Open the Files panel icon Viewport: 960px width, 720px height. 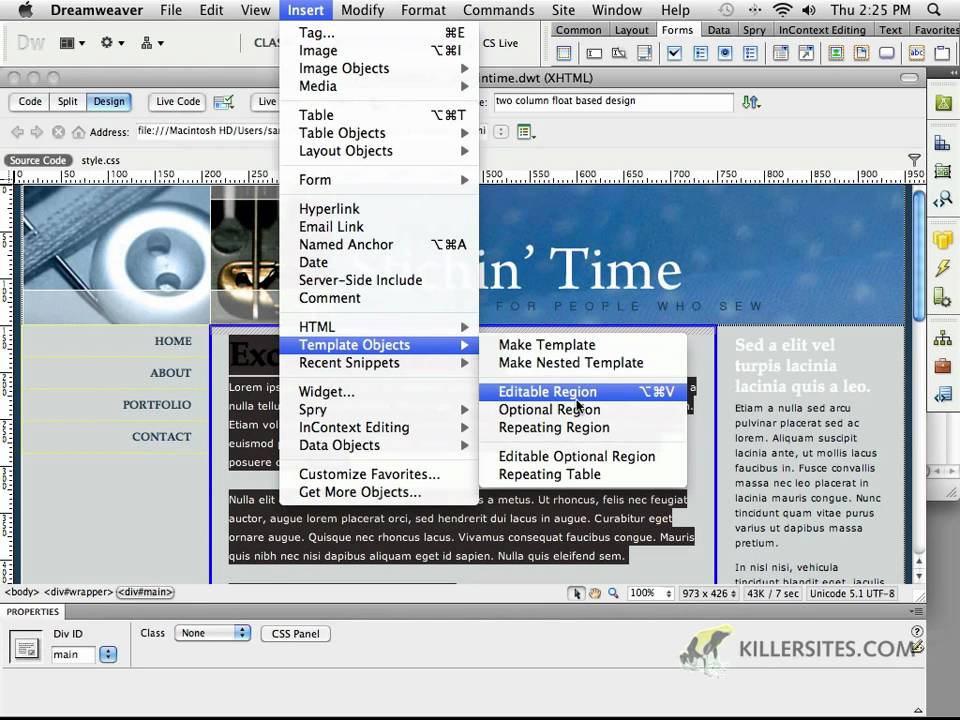pyautogui.click(x=943, y=337)
